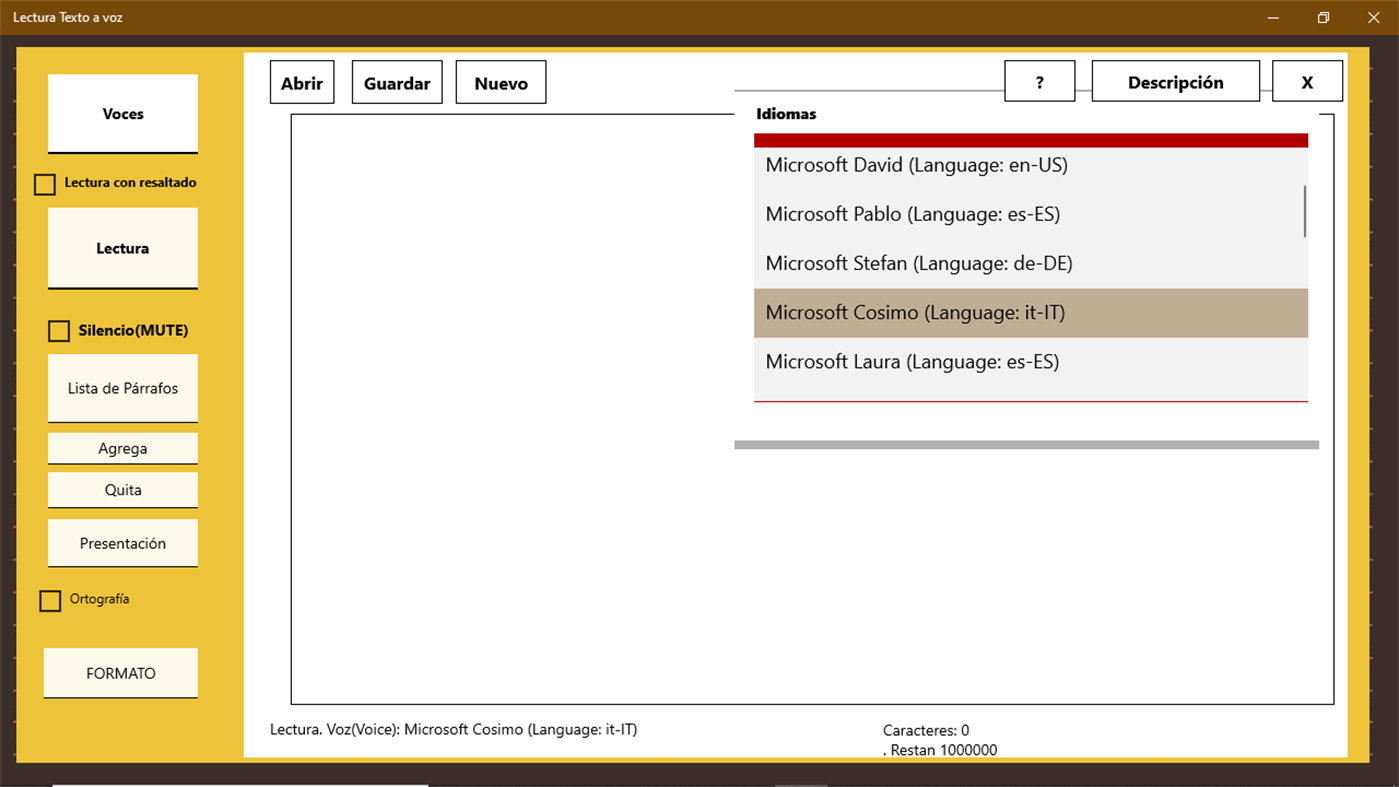
Task: Launch the Presentación mode
Action: click(122, 542)
